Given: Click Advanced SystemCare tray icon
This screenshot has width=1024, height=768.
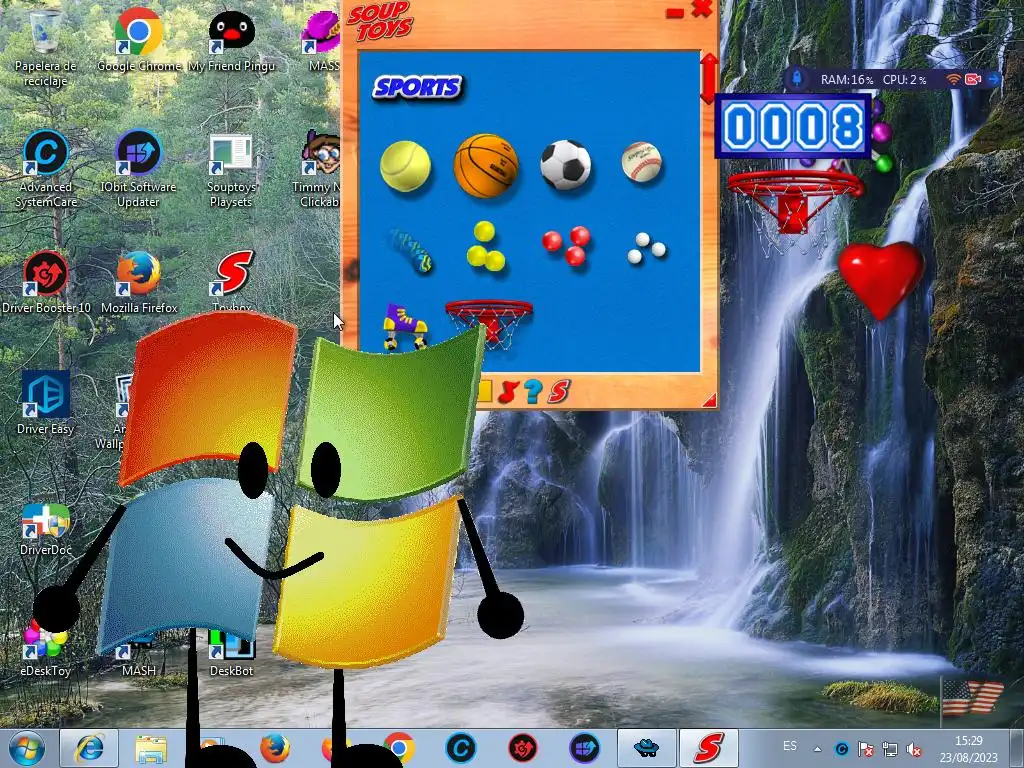Looking at the screenshot, I should pyautogui.click(x=842, y=749).
